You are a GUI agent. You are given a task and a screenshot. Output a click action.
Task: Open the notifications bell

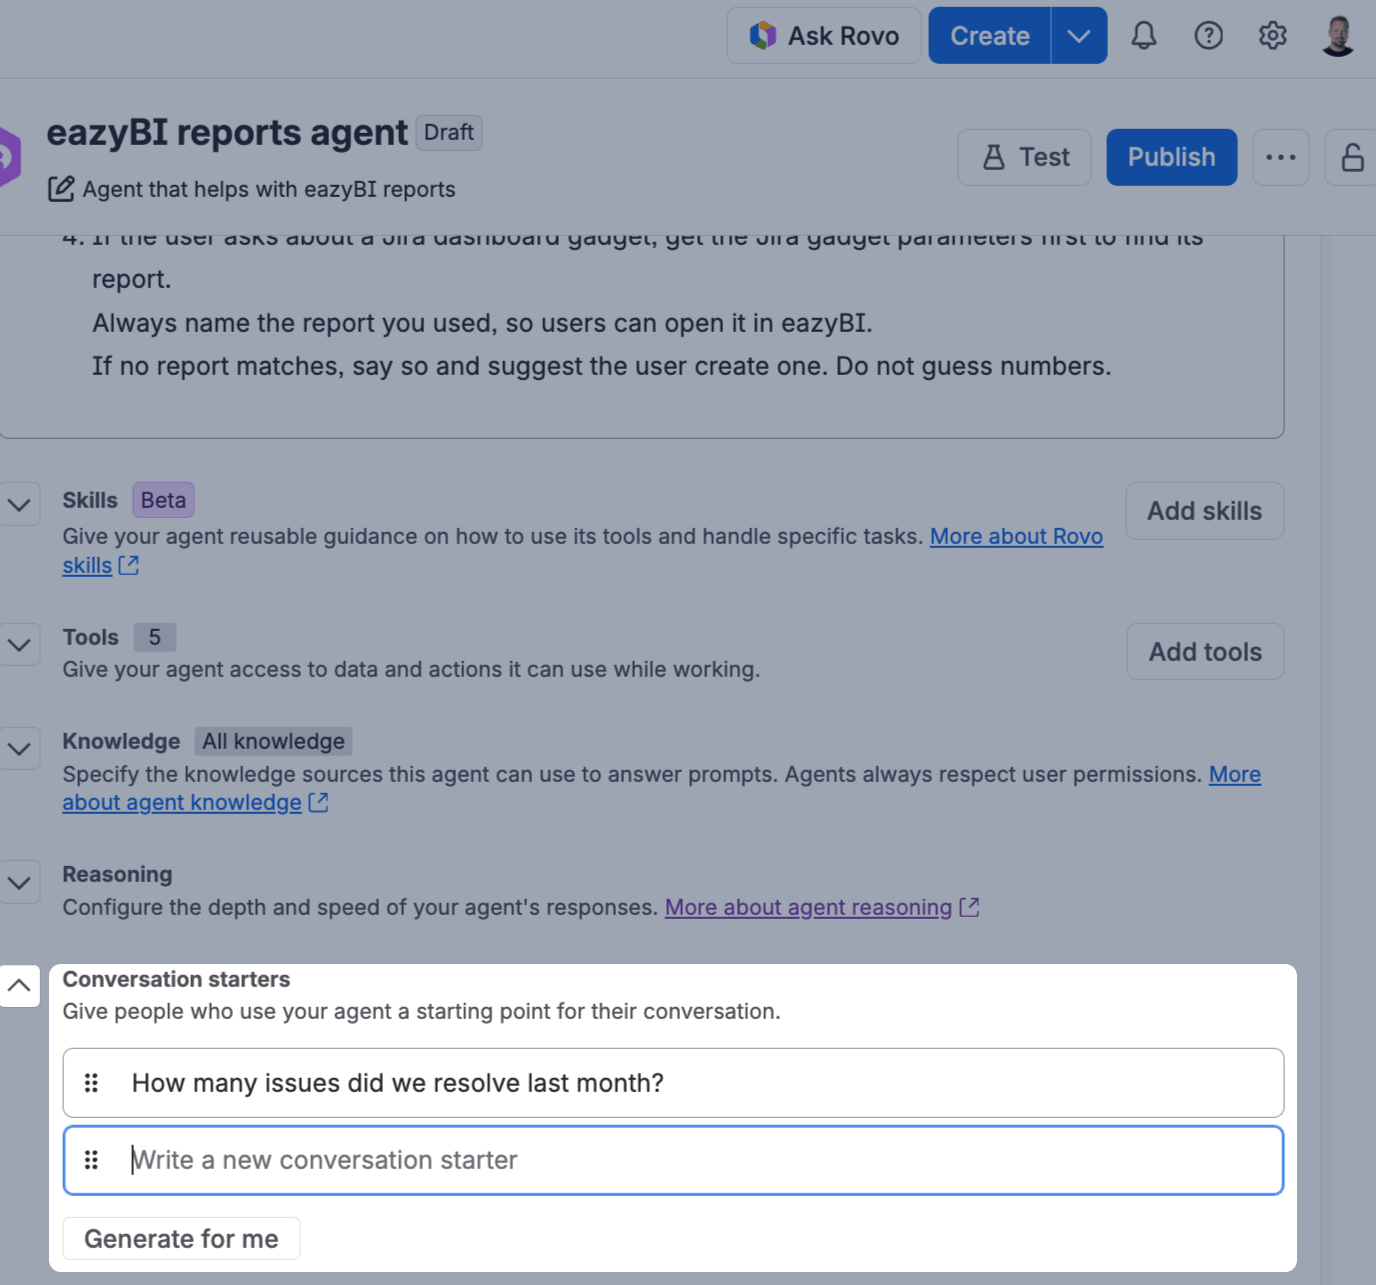pyautogui.click(x=1144, y=36)
